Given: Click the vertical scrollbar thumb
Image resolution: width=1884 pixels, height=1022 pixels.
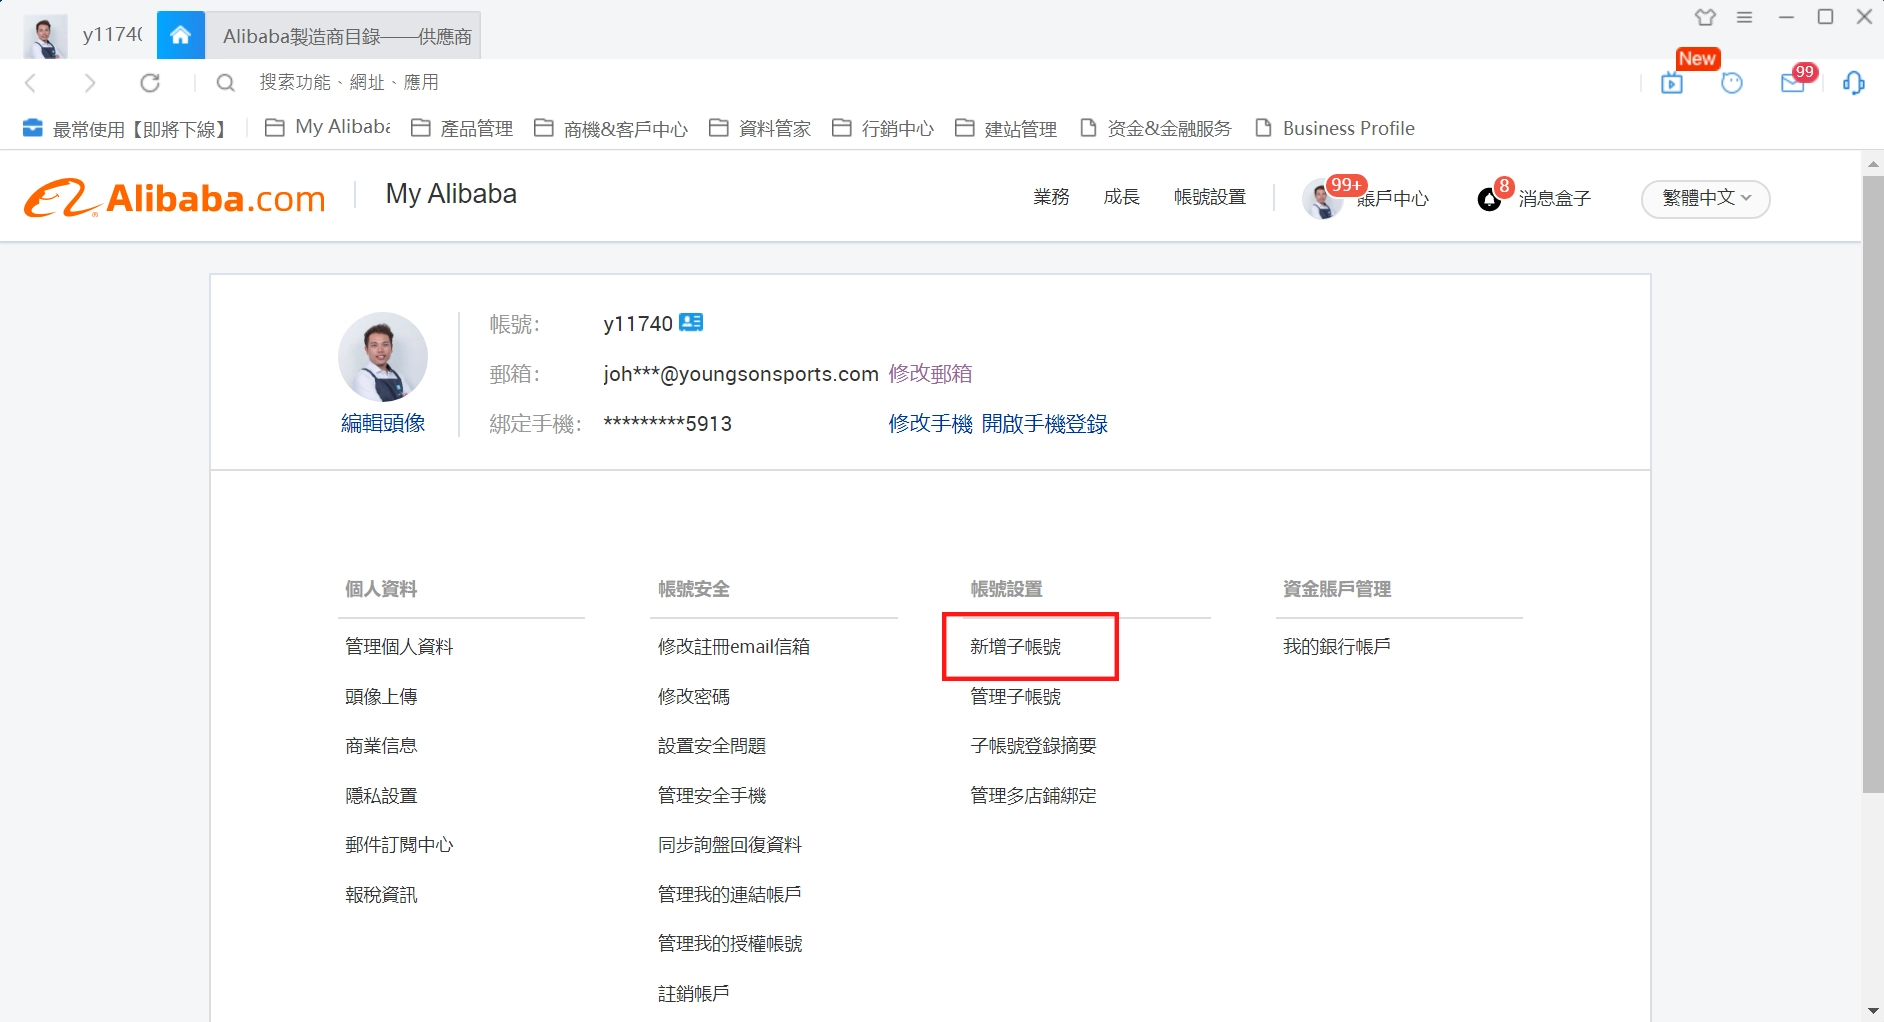Looking at the screenshot, I should click(1873, 484).
